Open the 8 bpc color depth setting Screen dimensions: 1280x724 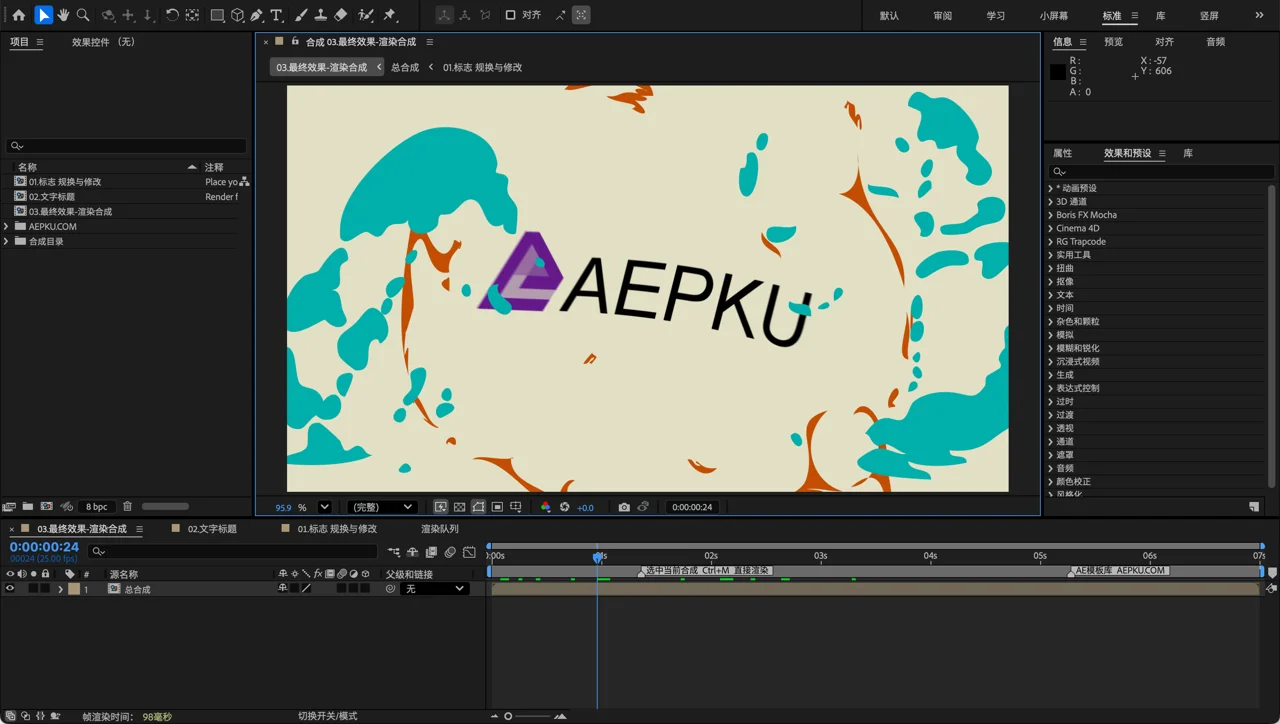(x=97, y=507)
